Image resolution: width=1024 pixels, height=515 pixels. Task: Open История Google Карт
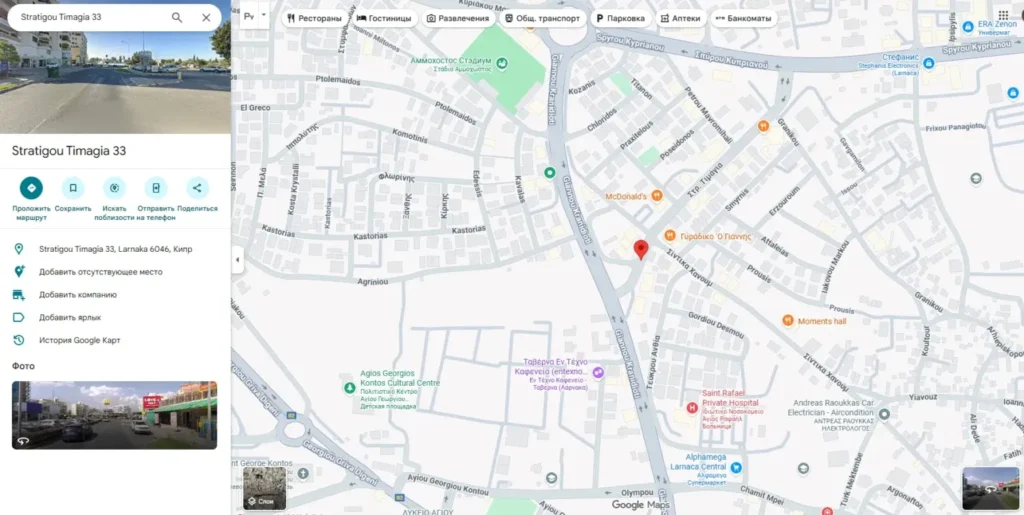click(79, 340)
